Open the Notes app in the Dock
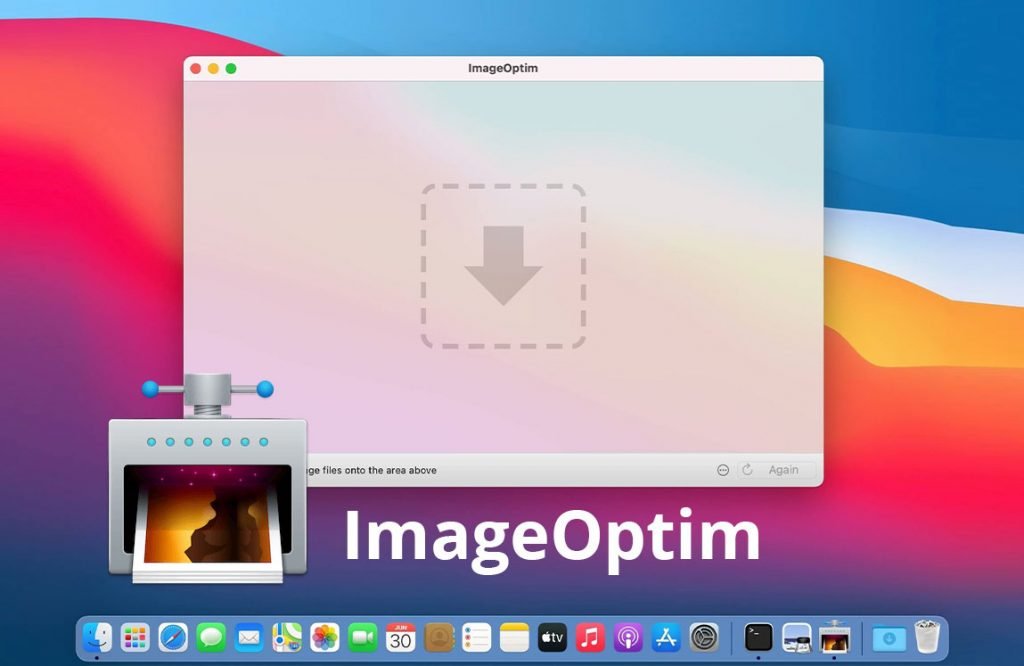The width and height of the screenshot is (1024, 666). pos(515,637)
